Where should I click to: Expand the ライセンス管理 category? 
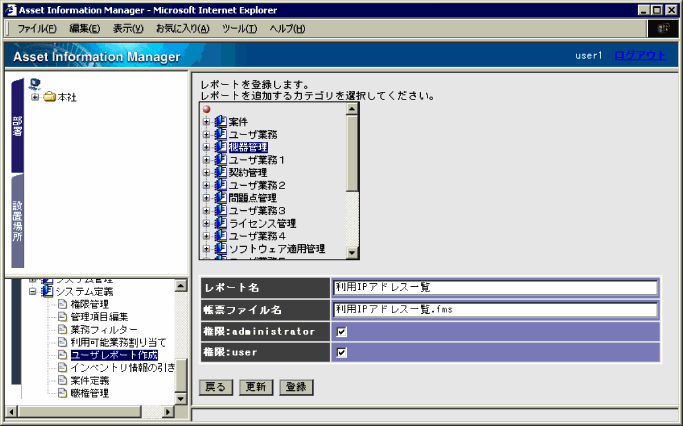coord(206,223)
